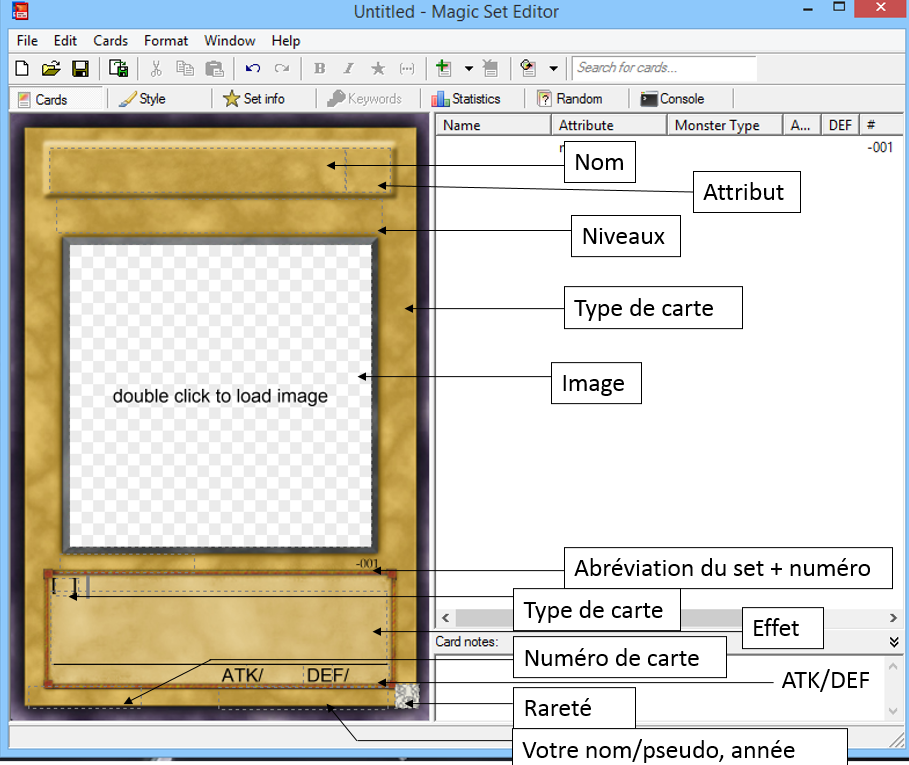Screen dimensions: 909x765
Task: Redo the last undone action
Action: [282, 68]
